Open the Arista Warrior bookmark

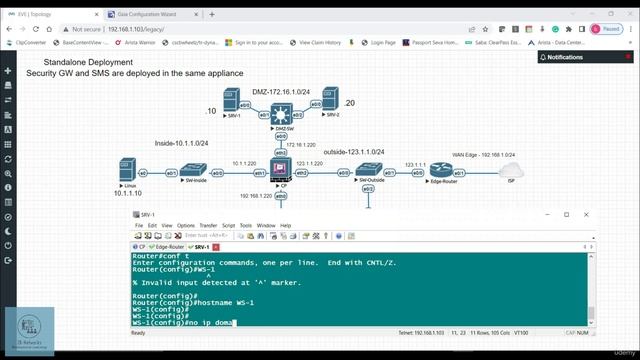pyautogui.click(x=136, y=42)
